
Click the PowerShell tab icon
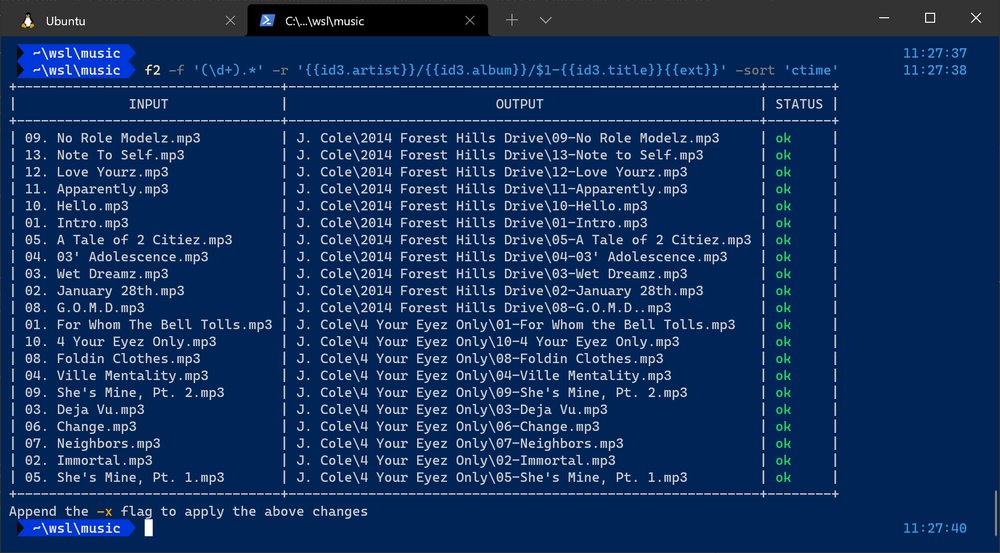(267, 21)
